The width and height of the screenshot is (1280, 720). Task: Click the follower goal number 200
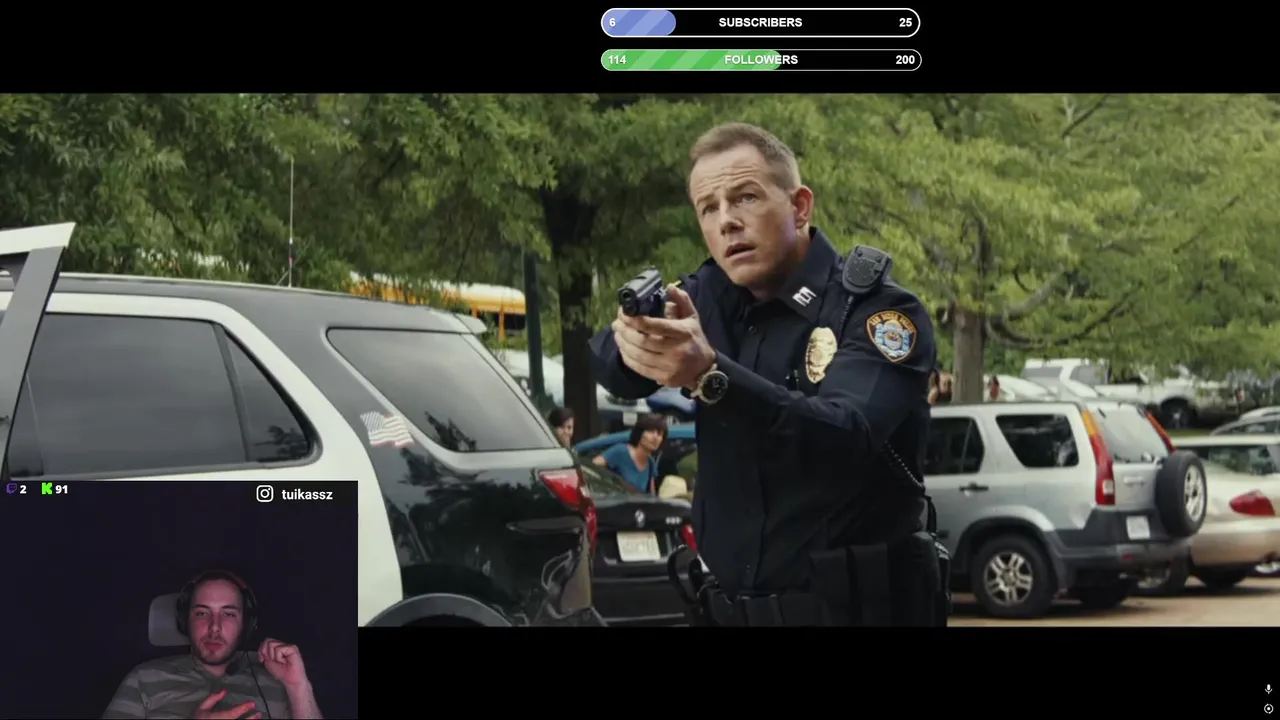tap(905, 60)
